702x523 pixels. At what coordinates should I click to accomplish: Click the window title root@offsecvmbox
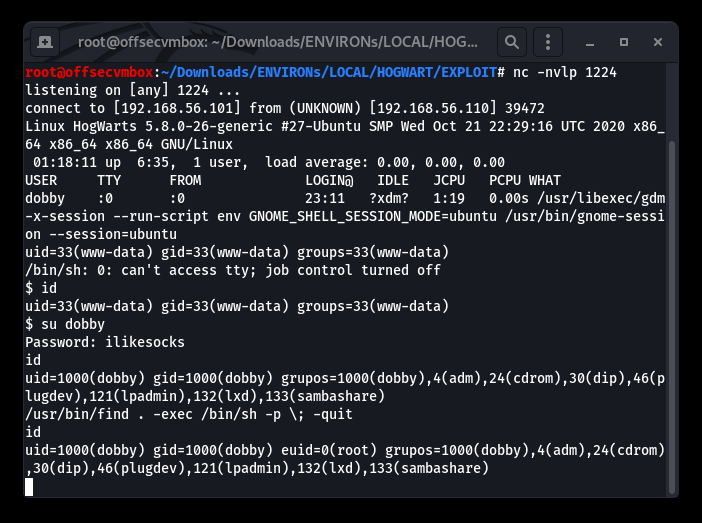[278, 42]
